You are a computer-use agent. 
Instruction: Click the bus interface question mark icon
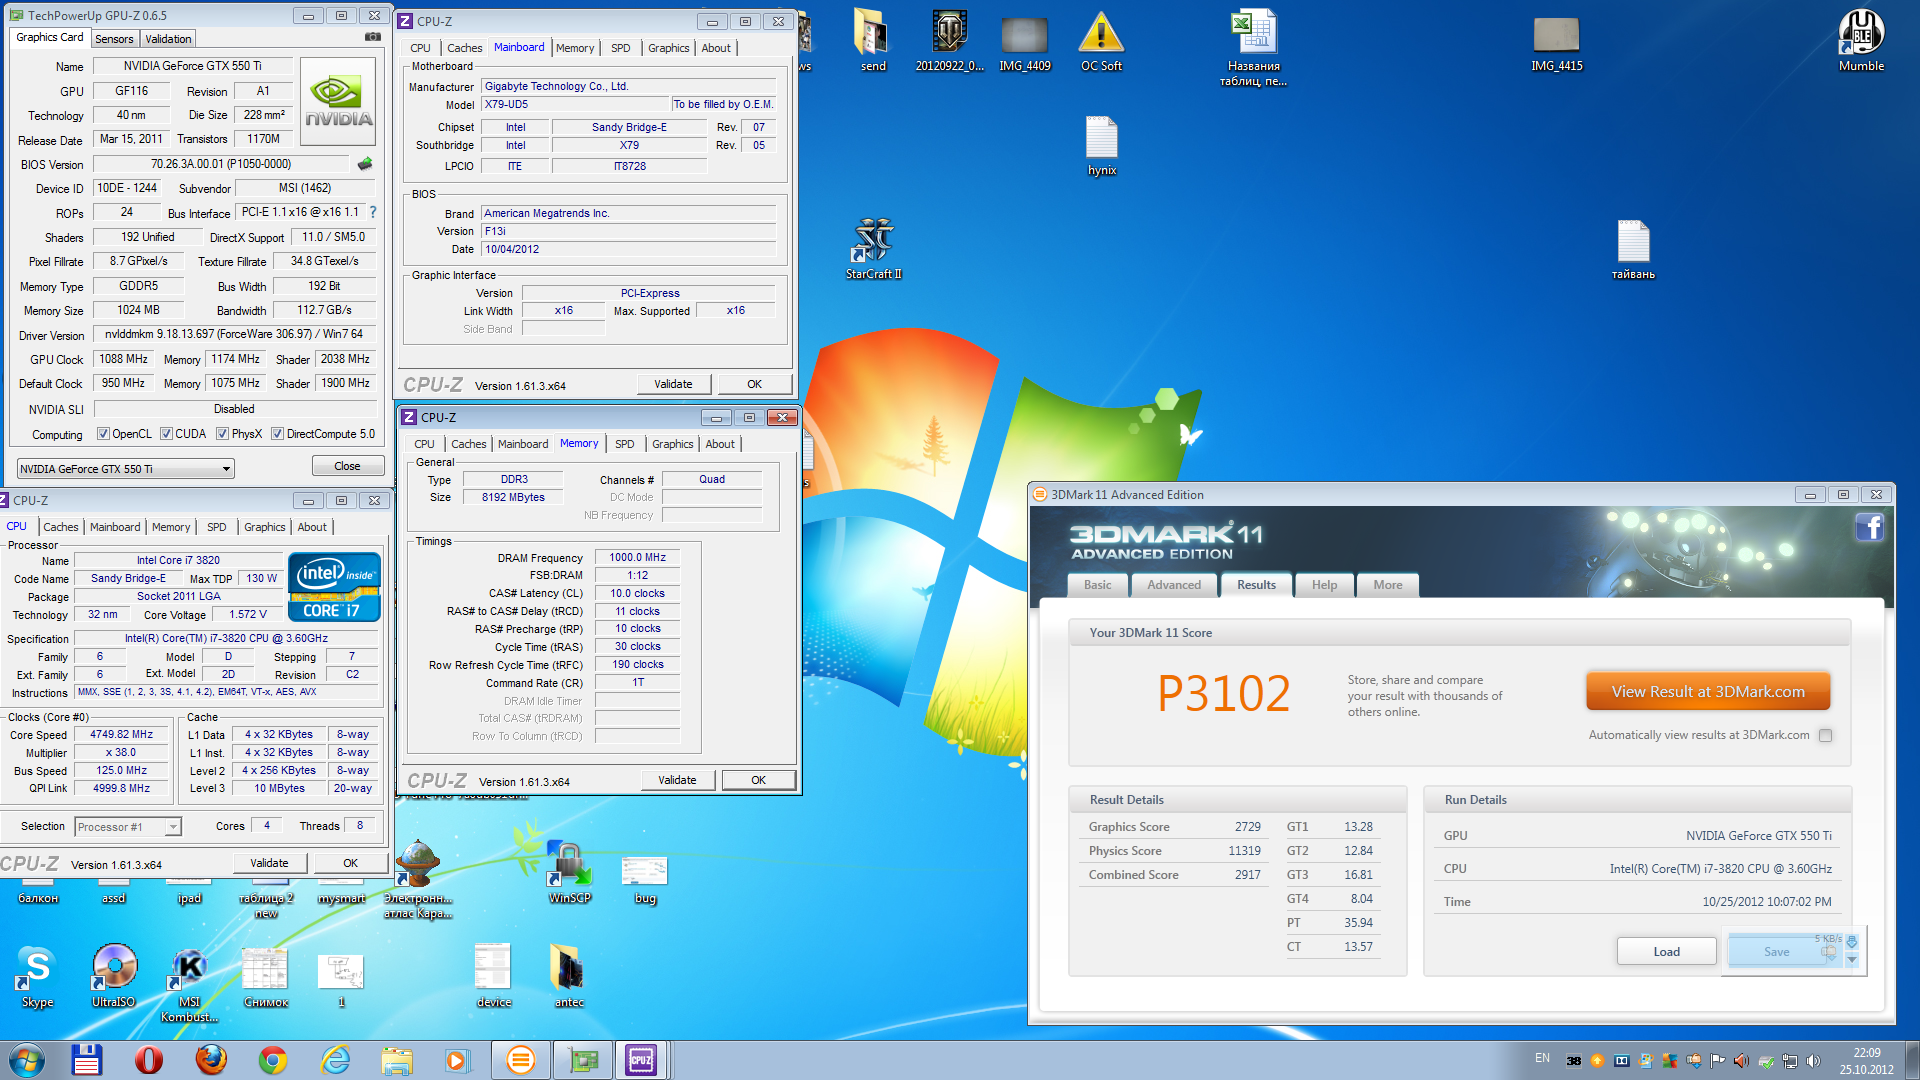pos(373,212)
